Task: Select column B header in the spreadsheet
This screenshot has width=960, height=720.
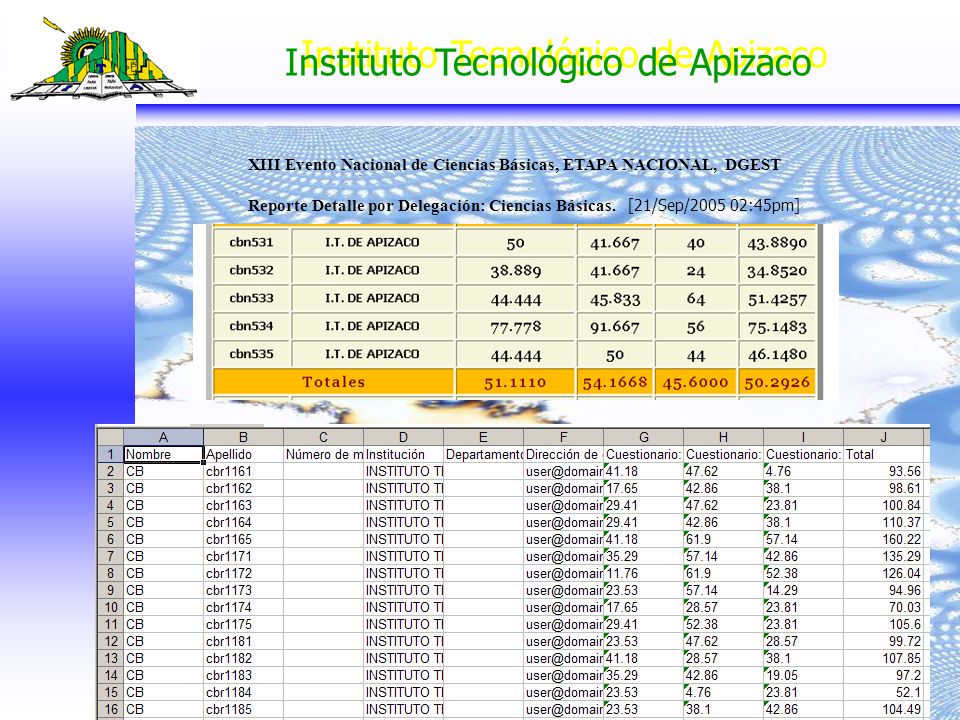Action: (243, 437)
